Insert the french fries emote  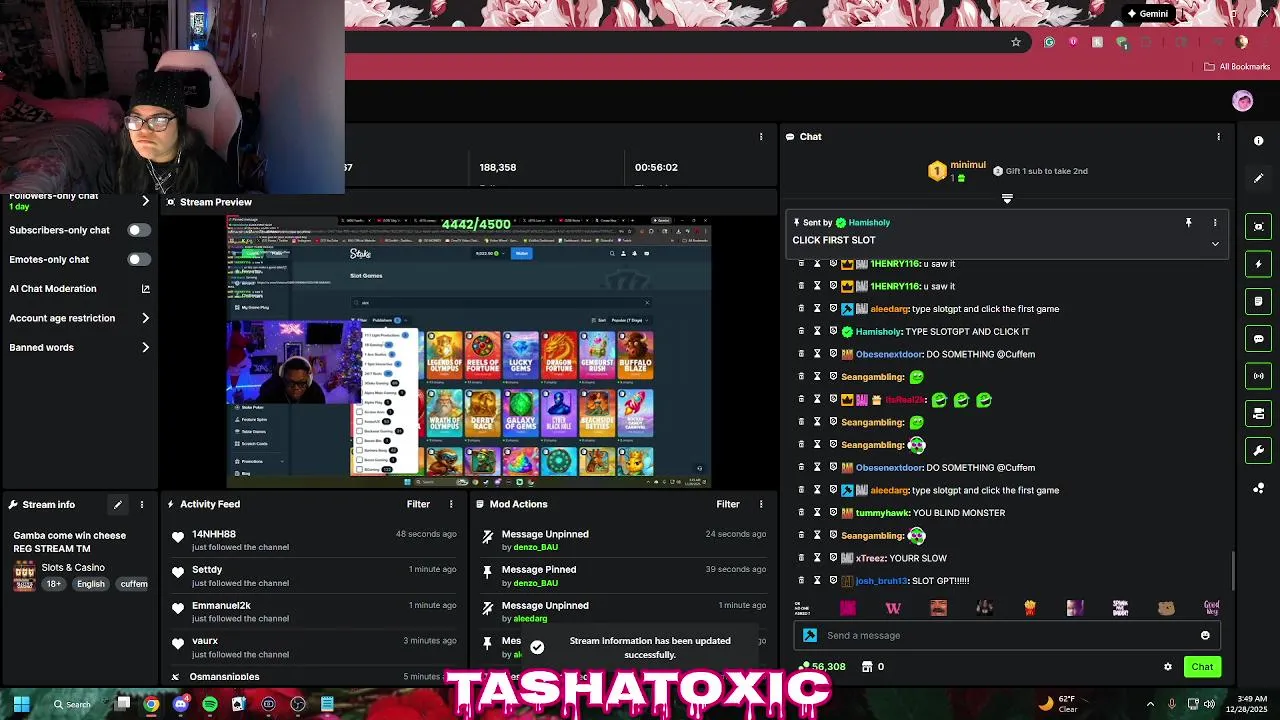tap(1030, 608)
